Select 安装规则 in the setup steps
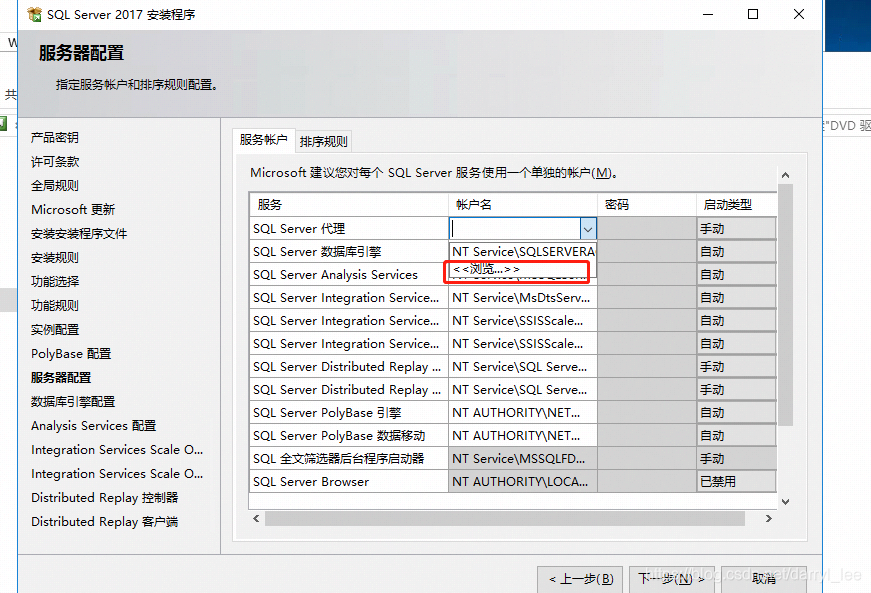 (55, 258)
